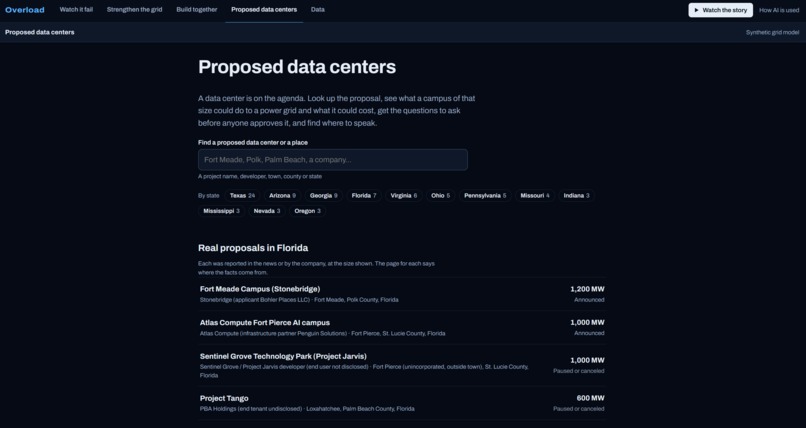
Task: Open Atlas Compute Fort Pierce AI campus
Action: click(402, 327)
